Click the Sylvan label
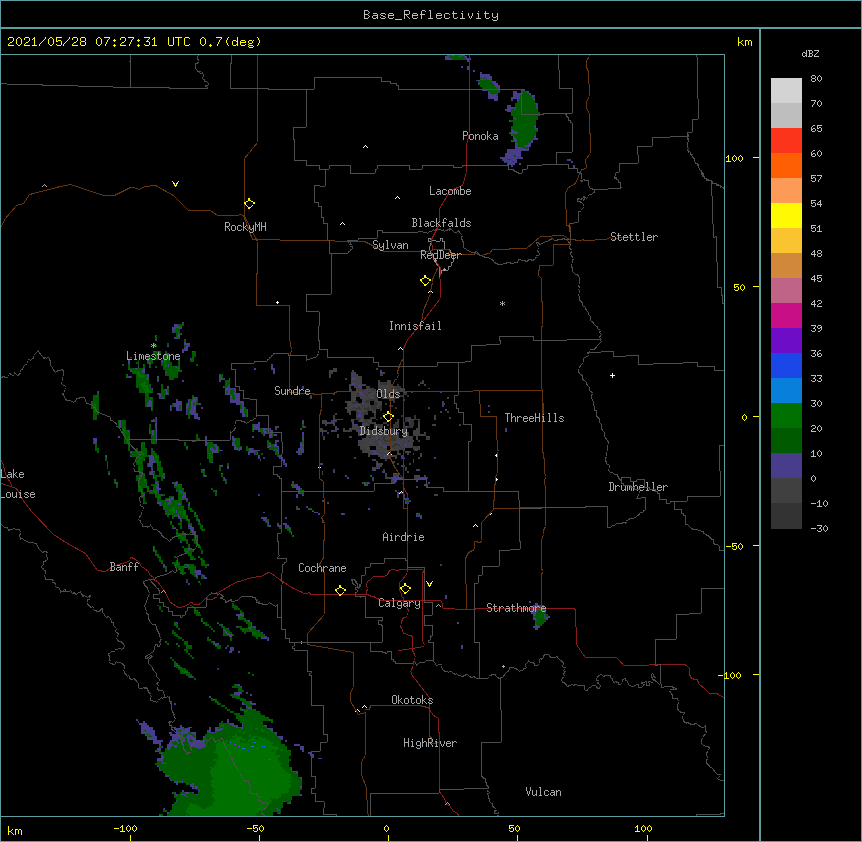The height and width of the screenshot is (842, 862). coord(390,245)
